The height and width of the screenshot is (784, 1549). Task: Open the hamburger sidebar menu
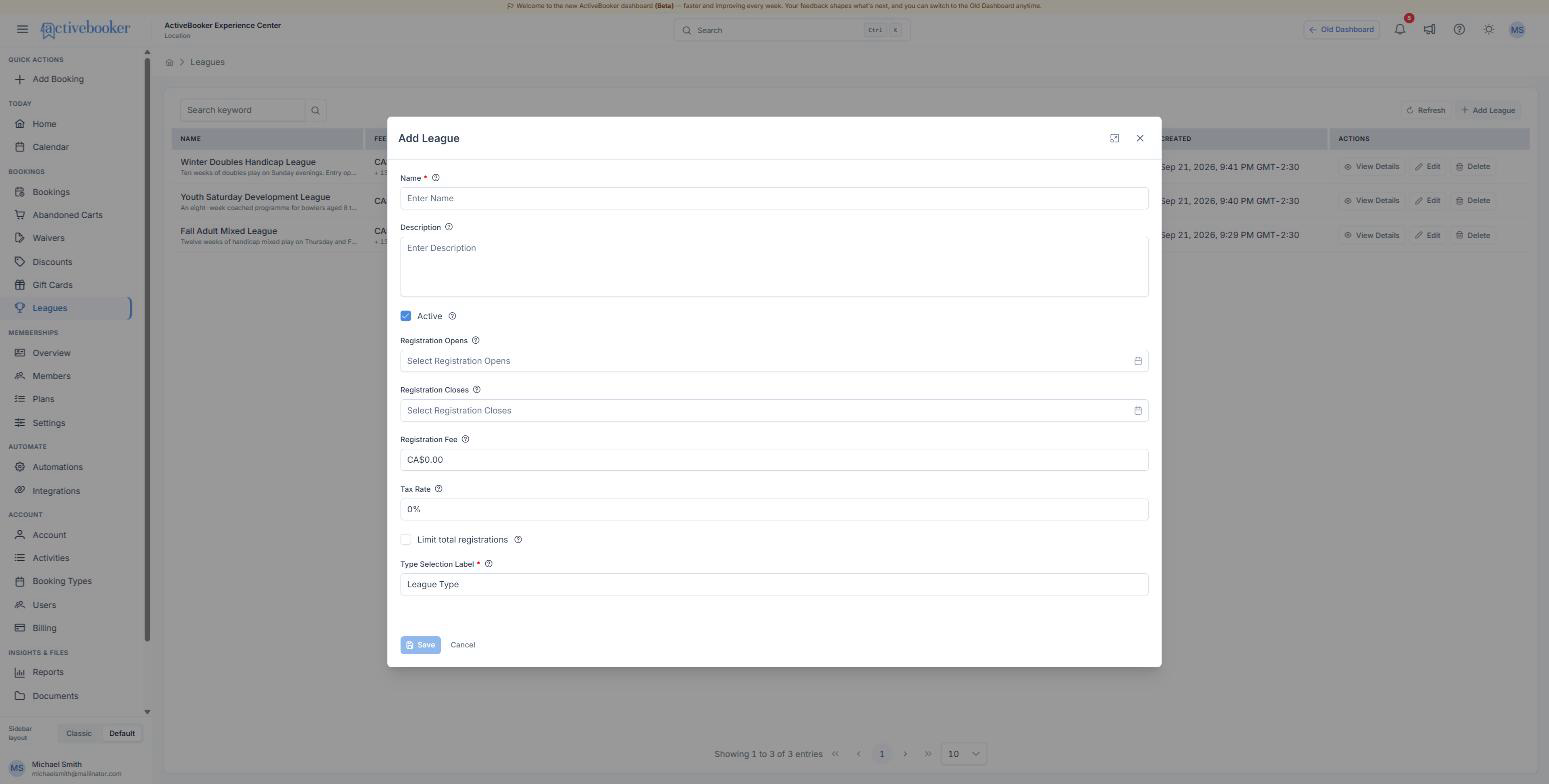[x=22, y=29]
